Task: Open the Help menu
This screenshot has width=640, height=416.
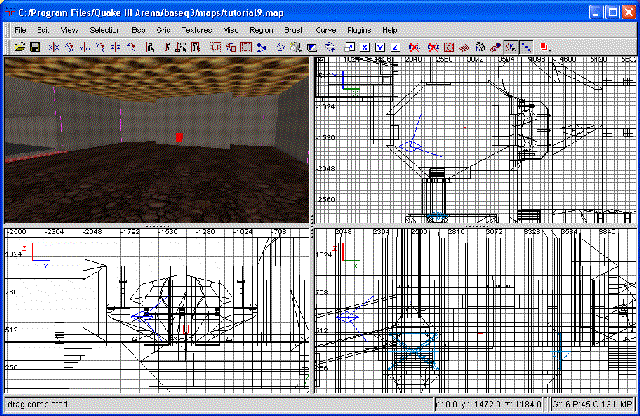Action: pyautogui.click(x=390, y=30)
